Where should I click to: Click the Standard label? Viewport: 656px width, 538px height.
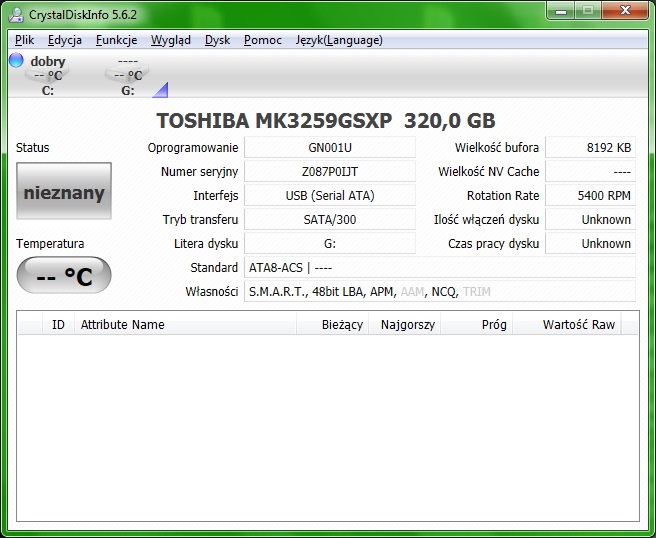(x=214, y=267)
